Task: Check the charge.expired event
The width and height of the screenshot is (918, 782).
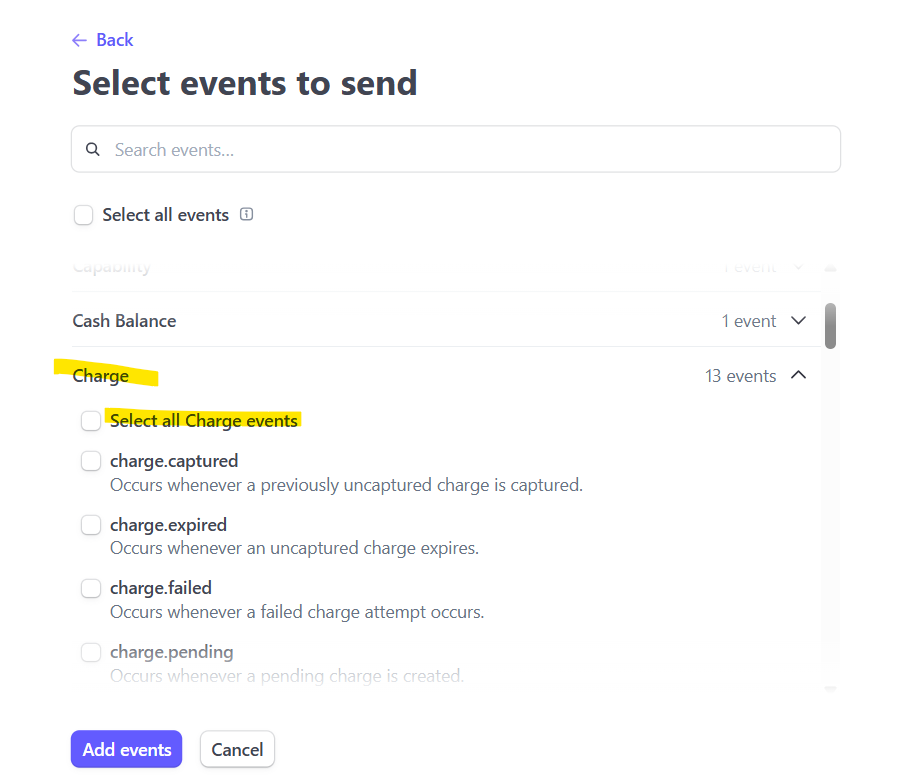Action: click(91, 525)
